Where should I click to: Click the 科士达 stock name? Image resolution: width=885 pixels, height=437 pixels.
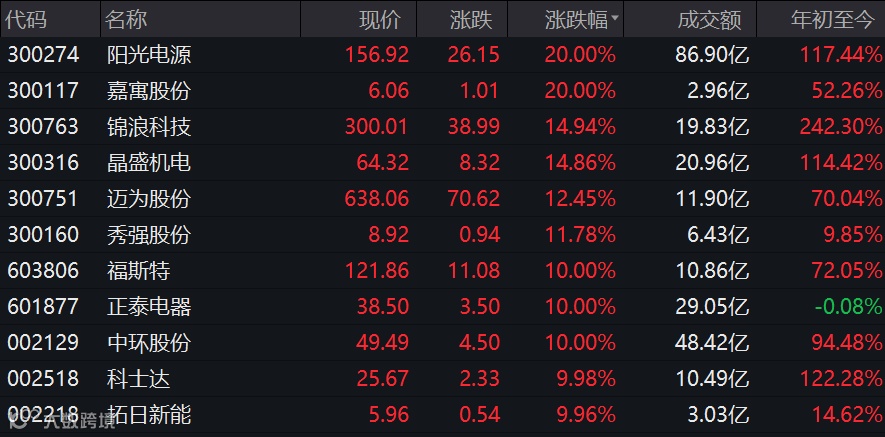[138, 378]
